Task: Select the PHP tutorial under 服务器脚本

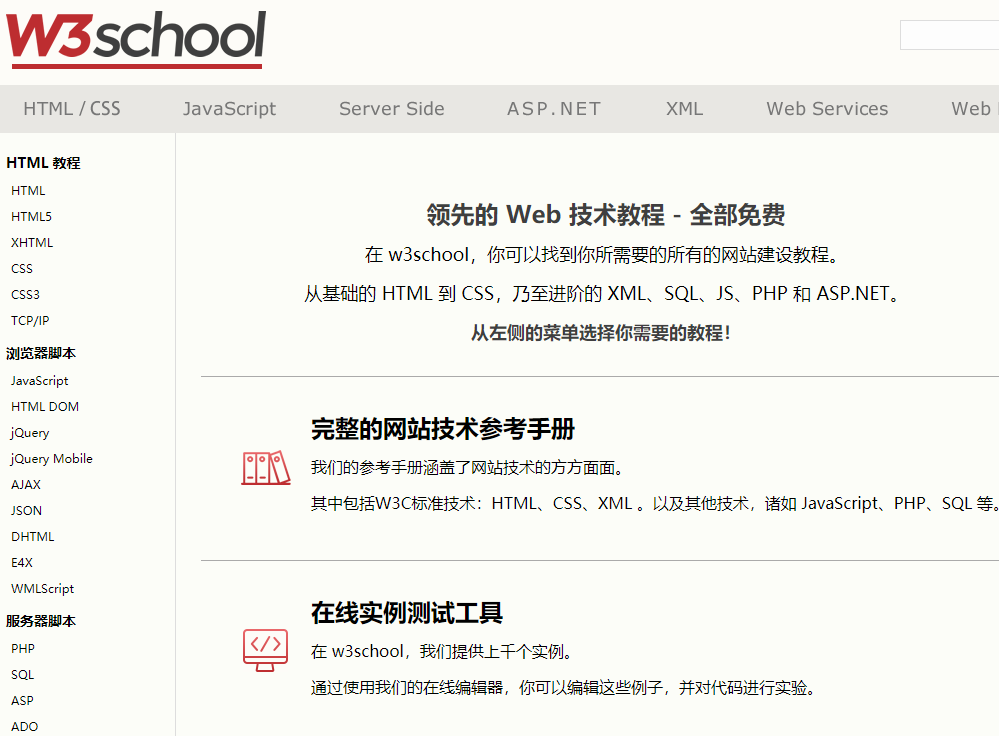Action: (x=23, y=648)
